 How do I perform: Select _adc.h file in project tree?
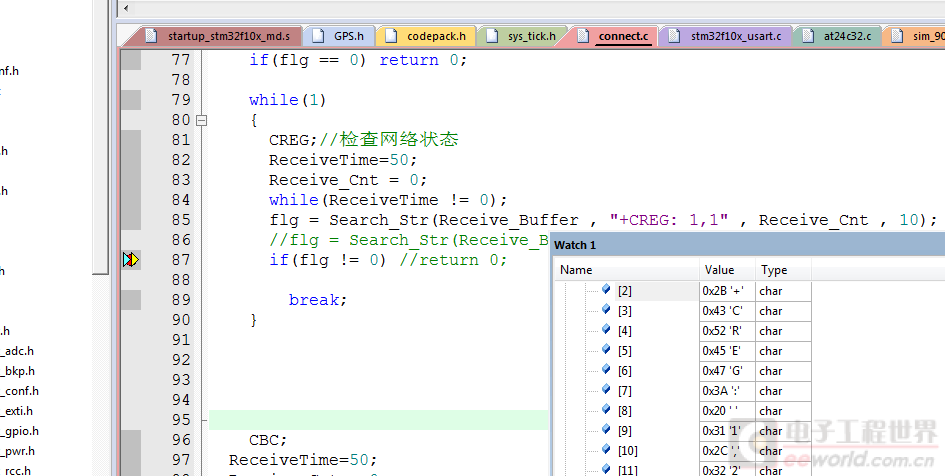tap(18, 351)
